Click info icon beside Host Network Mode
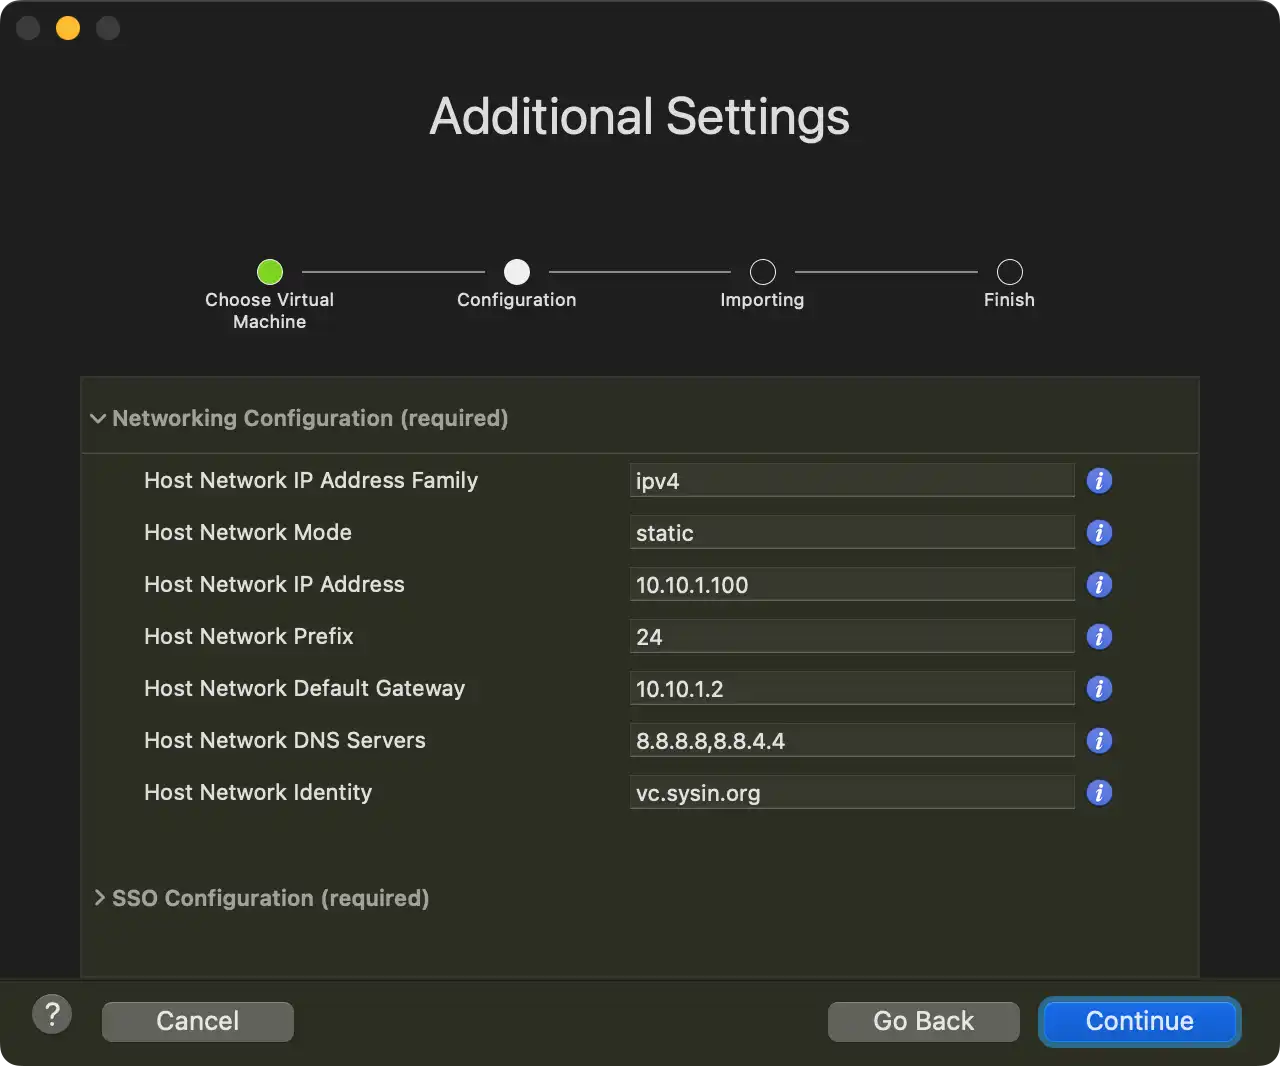1280x1066 pixels. pyautogui.click(x=1099, y=533)
